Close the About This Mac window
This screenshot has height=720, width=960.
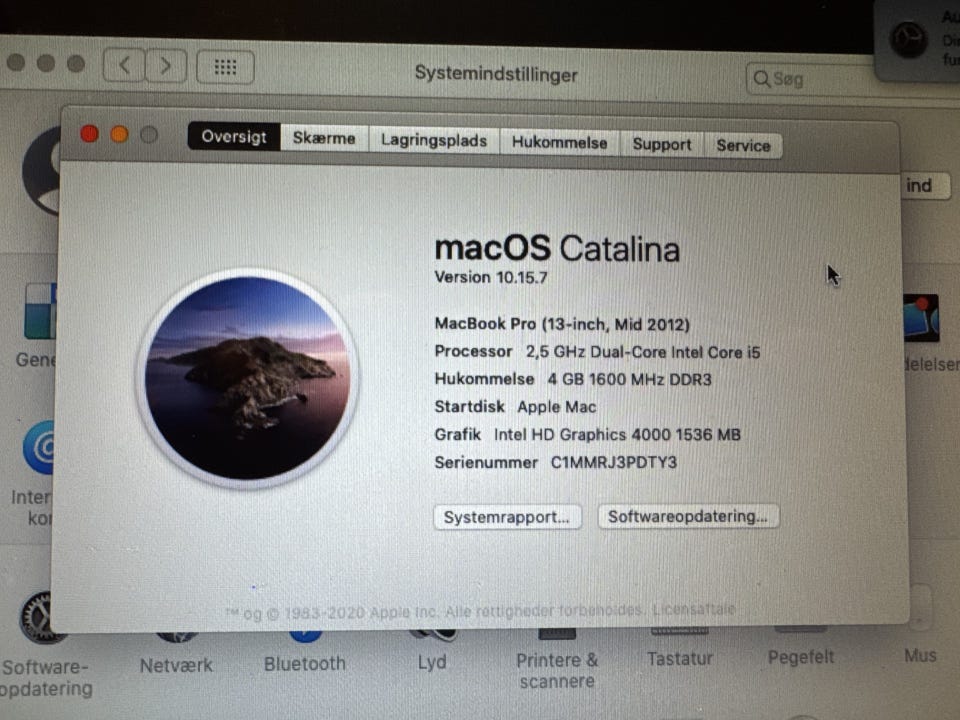coord(90,133)
